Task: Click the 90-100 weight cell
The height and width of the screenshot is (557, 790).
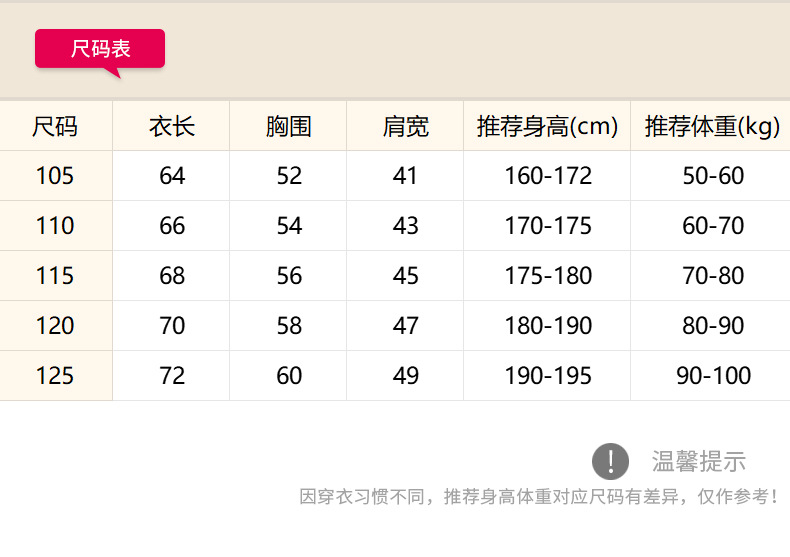Action: (x=713, y=376)
